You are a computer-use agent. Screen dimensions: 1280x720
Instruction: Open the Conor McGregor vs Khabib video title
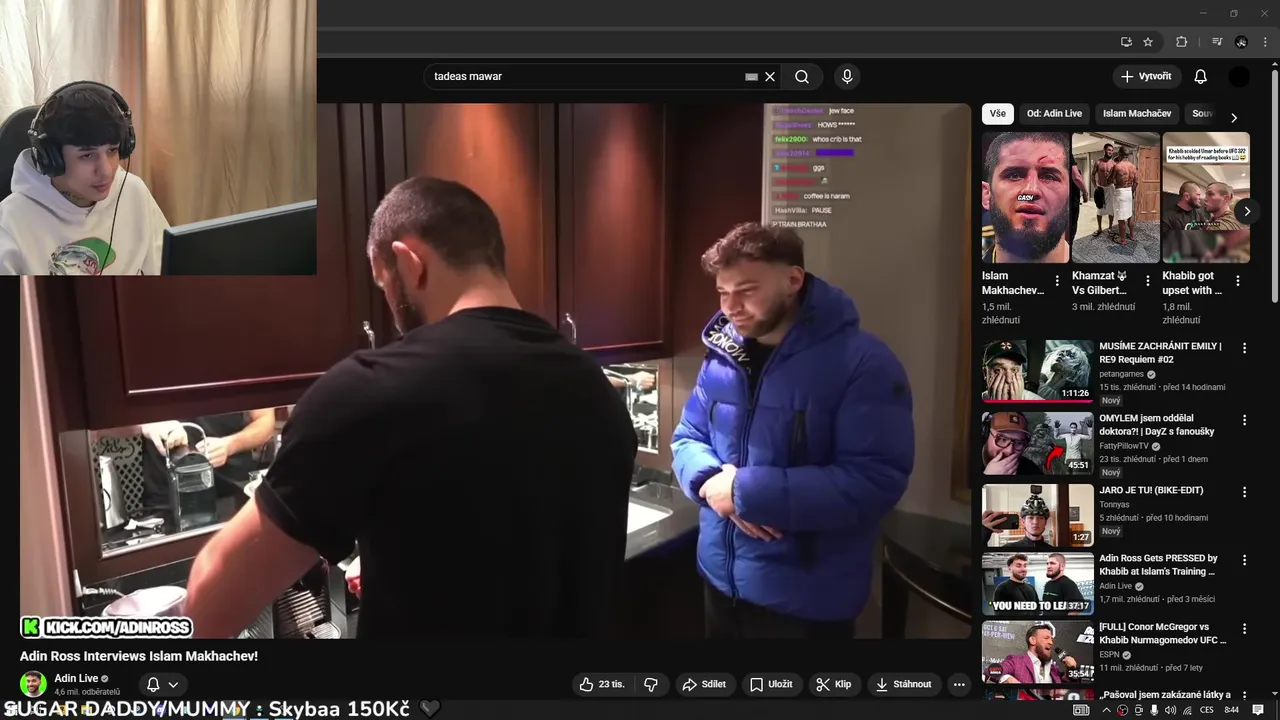point(1163,633)
